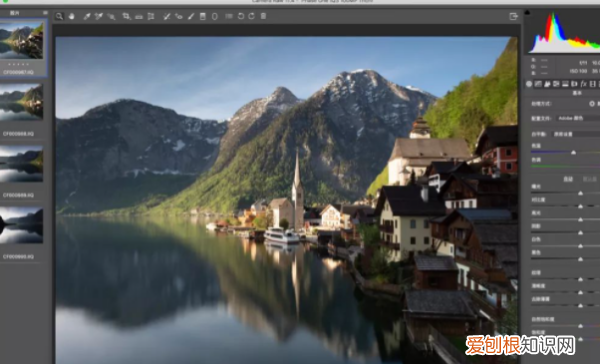Set star rating on first thumbnail
The width and height of the screenshot is (600, 364).
pyautogui.click(x=18, y=64)
